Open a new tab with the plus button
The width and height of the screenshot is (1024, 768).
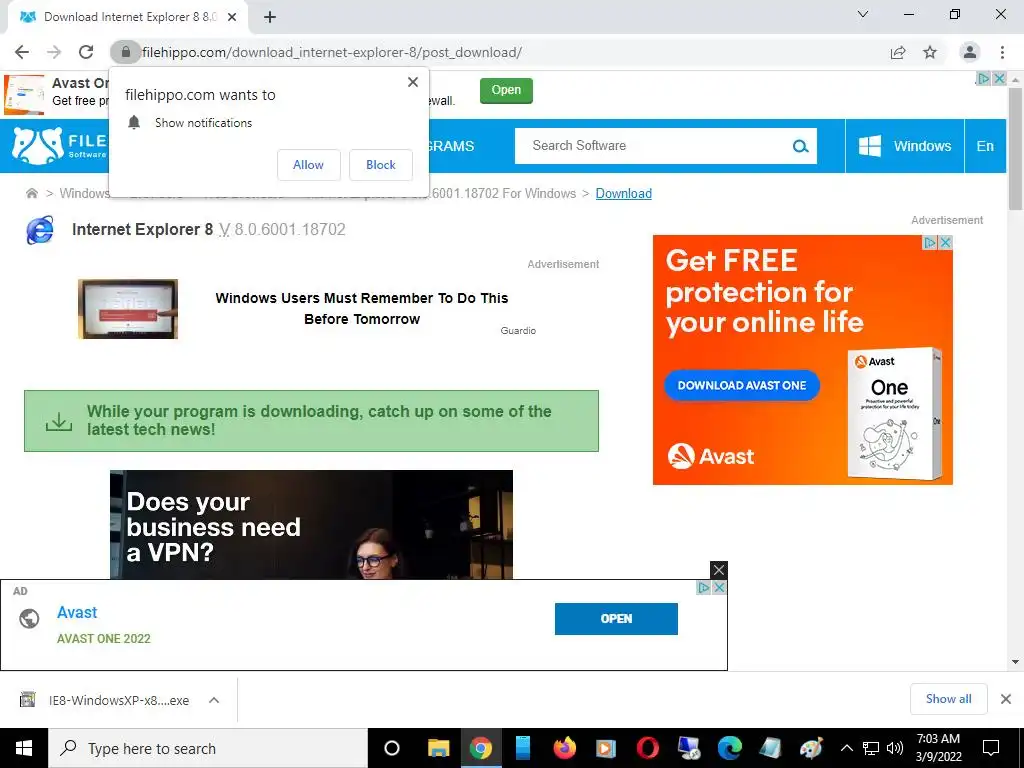(x=270, y=17)
